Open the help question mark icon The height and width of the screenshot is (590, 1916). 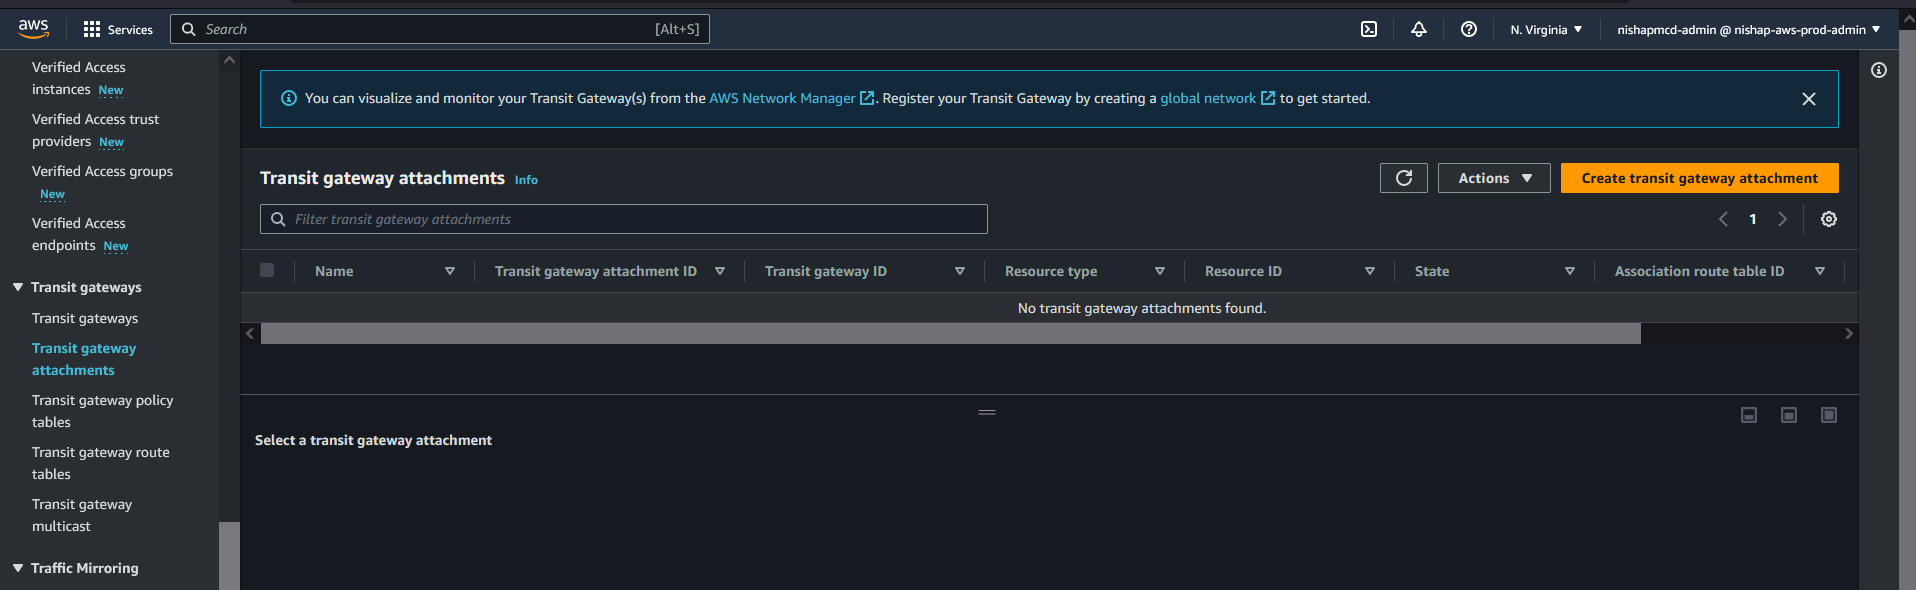pyautogui.click(x=1468, y=29)
